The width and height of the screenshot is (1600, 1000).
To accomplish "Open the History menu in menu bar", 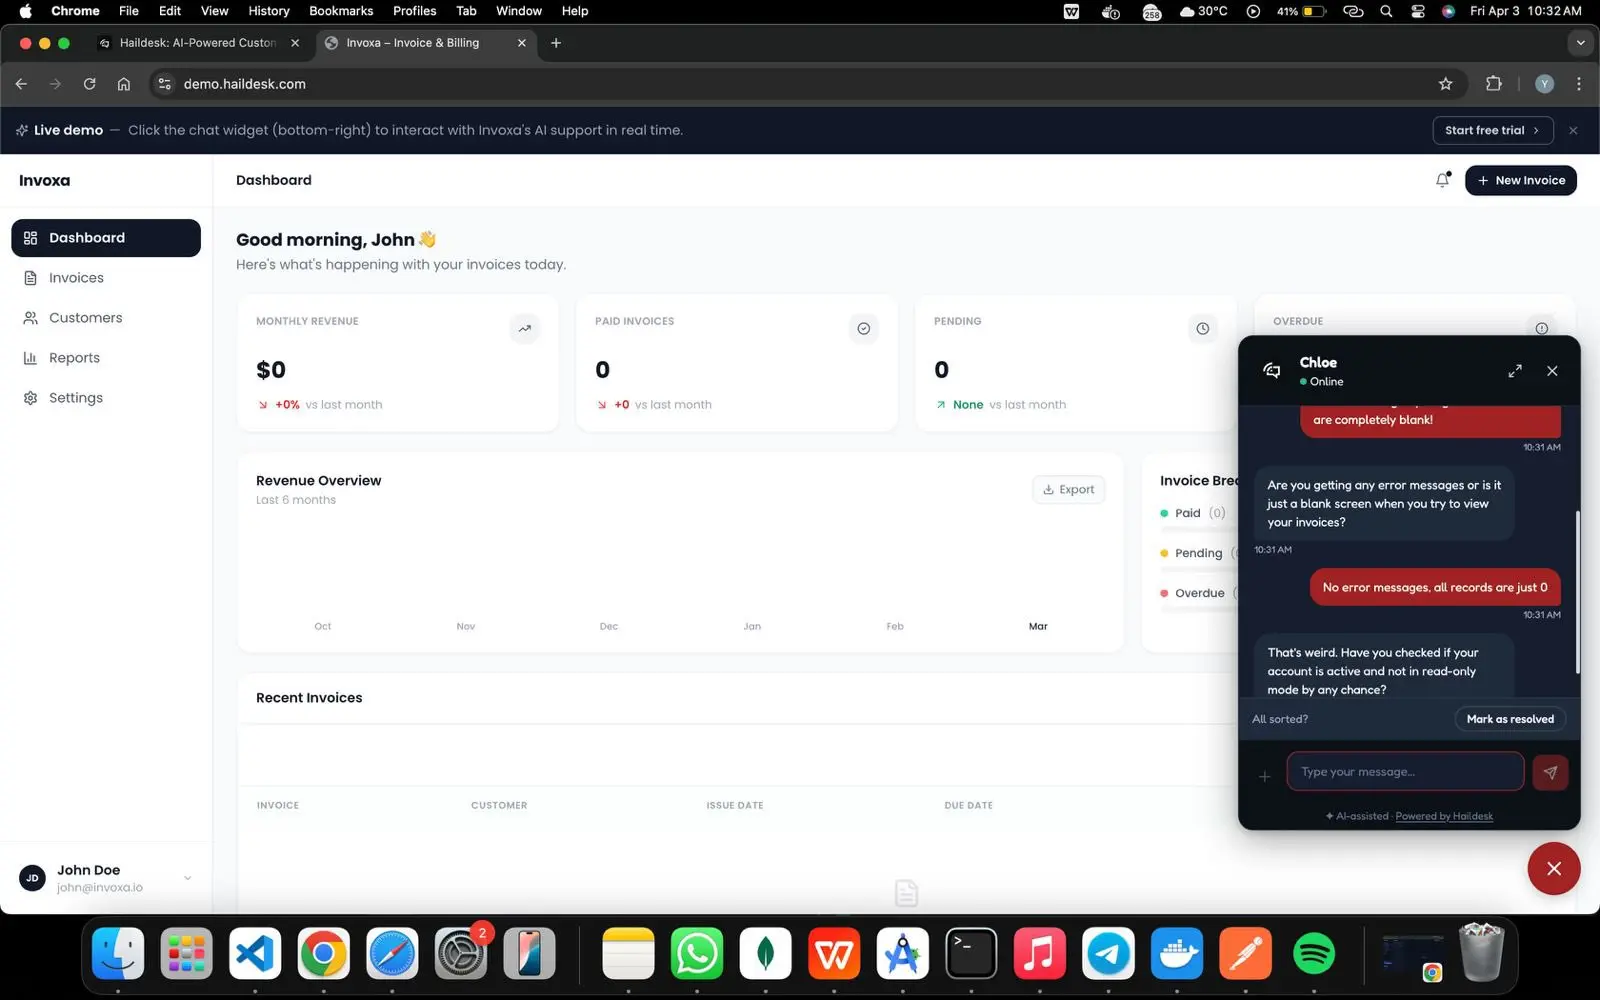I will coord(269,11).
